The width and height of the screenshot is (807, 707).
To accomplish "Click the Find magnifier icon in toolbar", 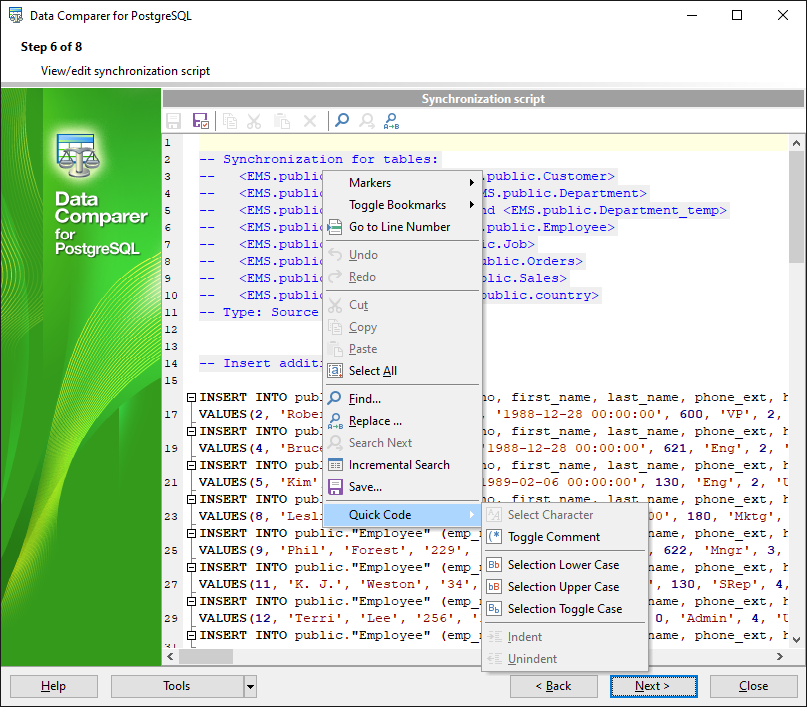I will click(342, 121).
